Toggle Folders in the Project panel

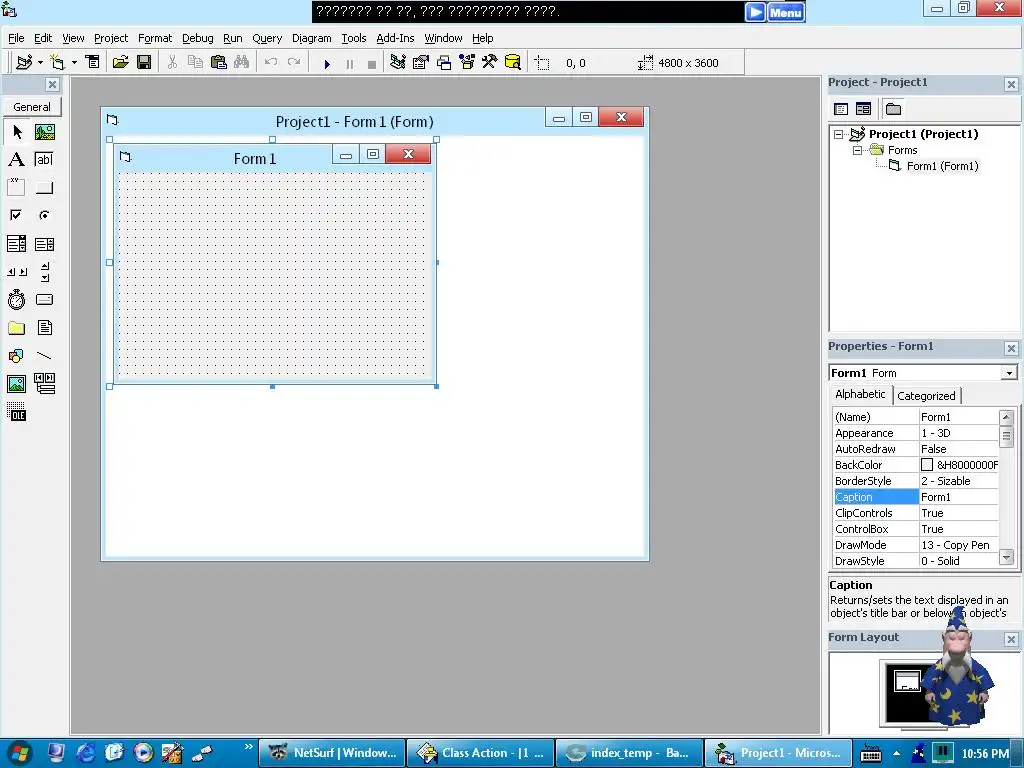point(893,109)
